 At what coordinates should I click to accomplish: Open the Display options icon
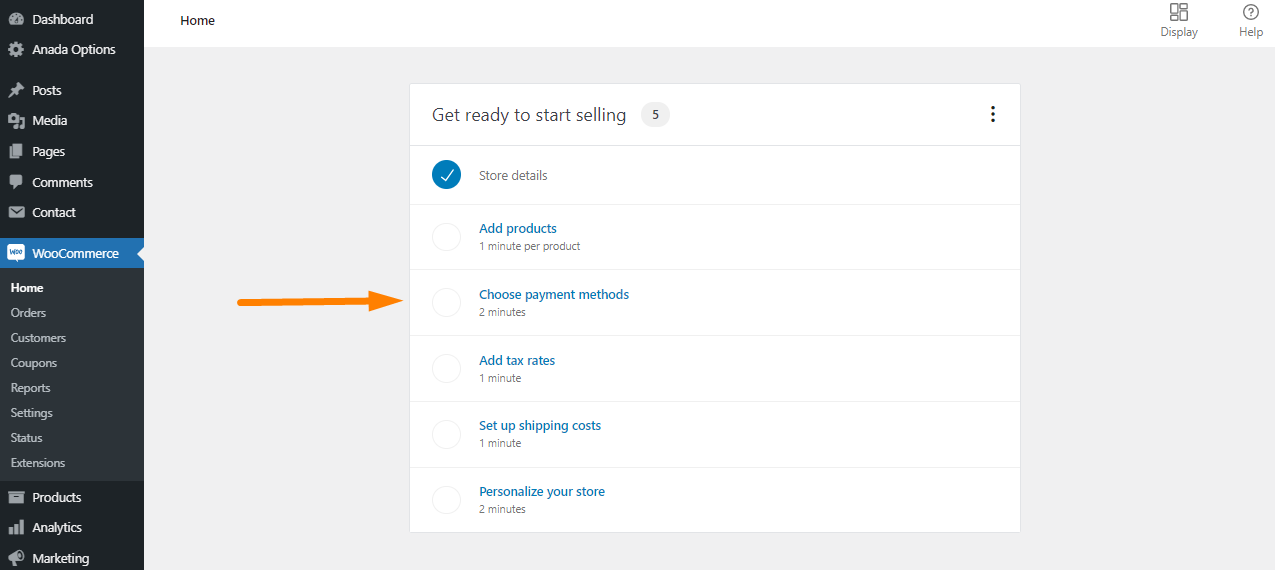point(1179,12)
